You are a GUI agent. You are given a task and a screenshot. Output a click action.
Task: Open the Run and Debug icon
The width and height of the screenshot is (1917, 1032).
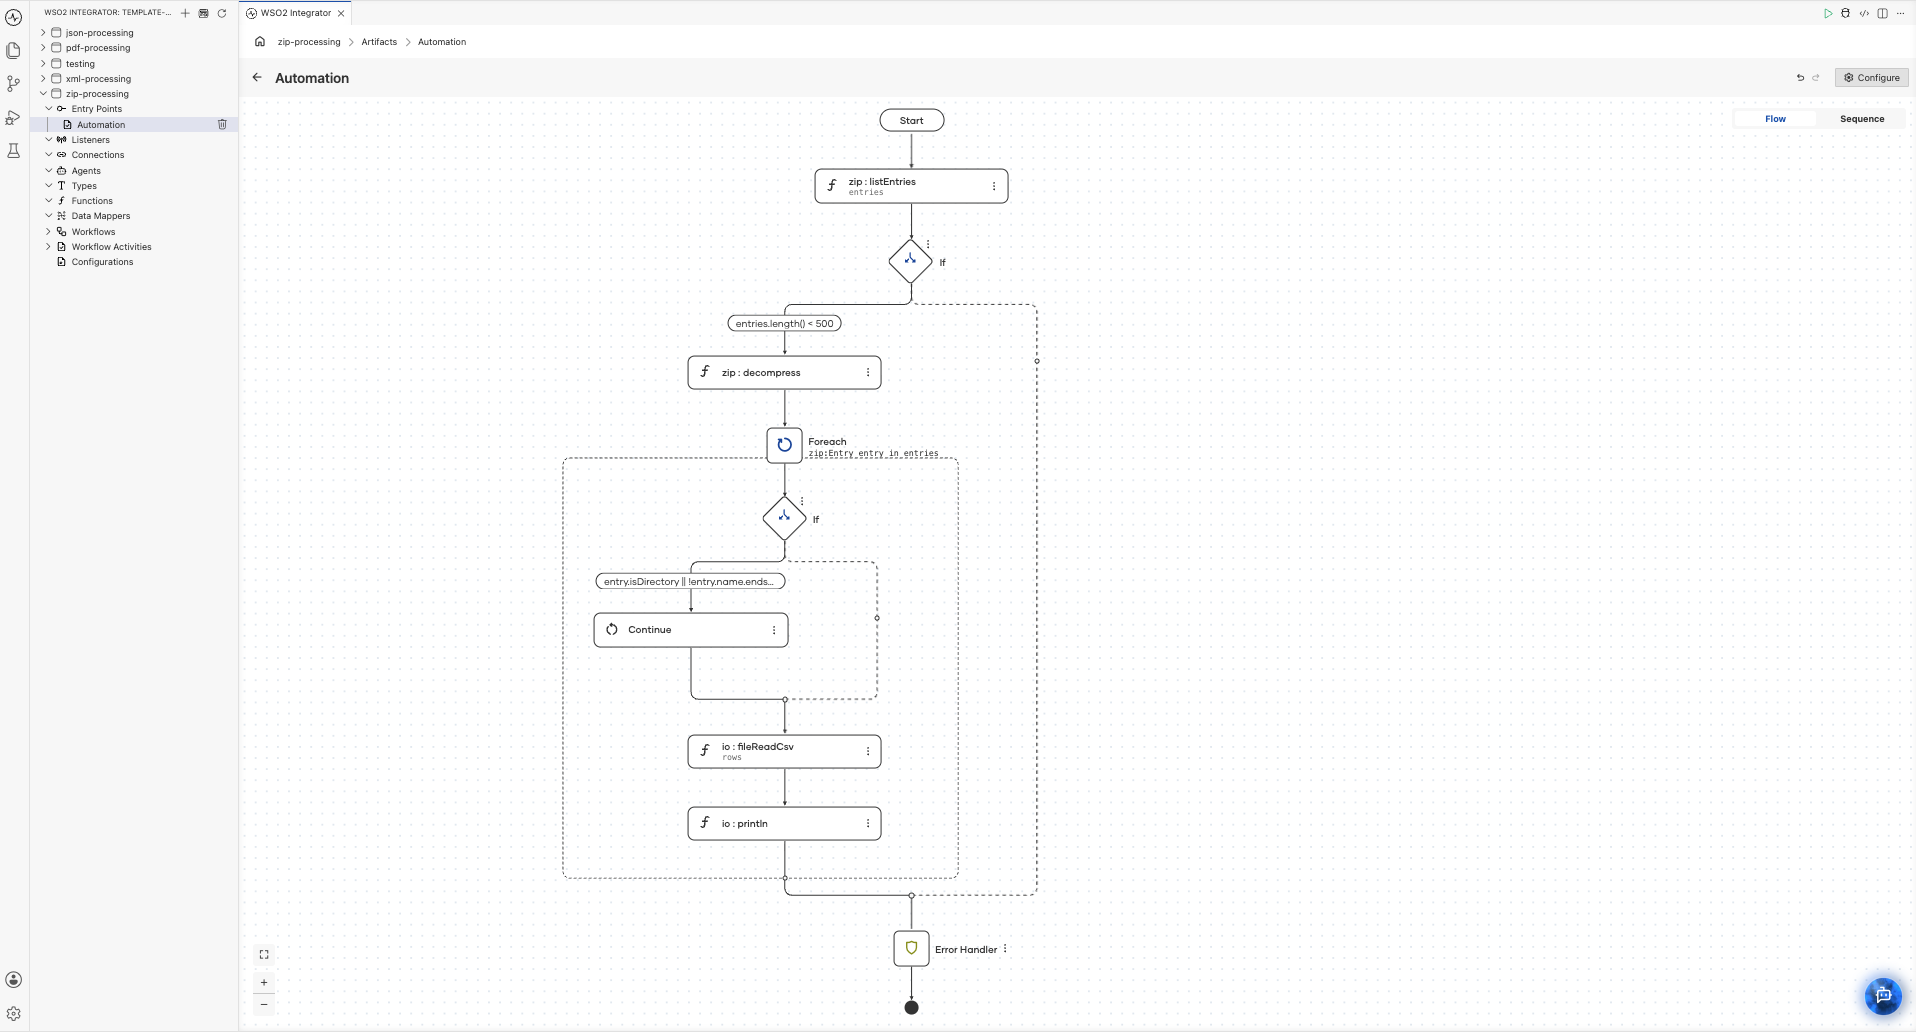coord(14,117)
